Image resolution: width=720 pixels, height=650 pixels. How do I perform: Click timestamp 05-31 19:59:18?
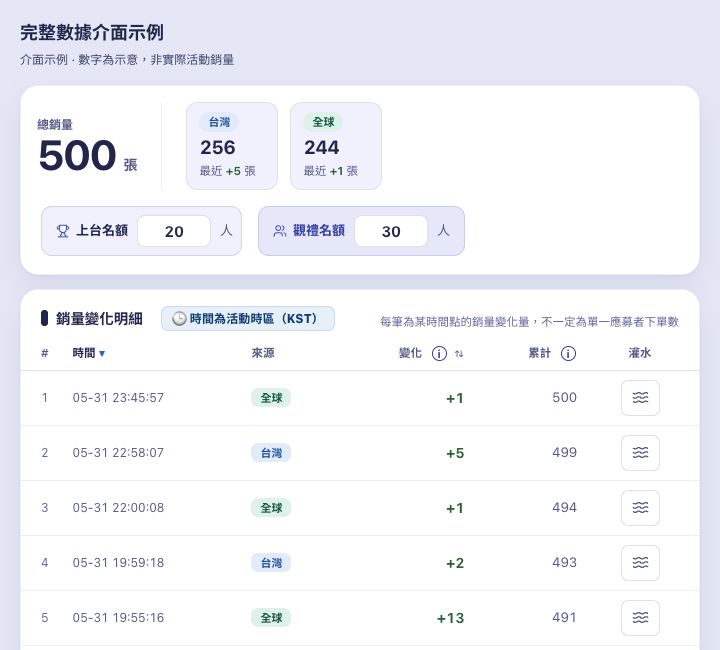tap(118, 563)
